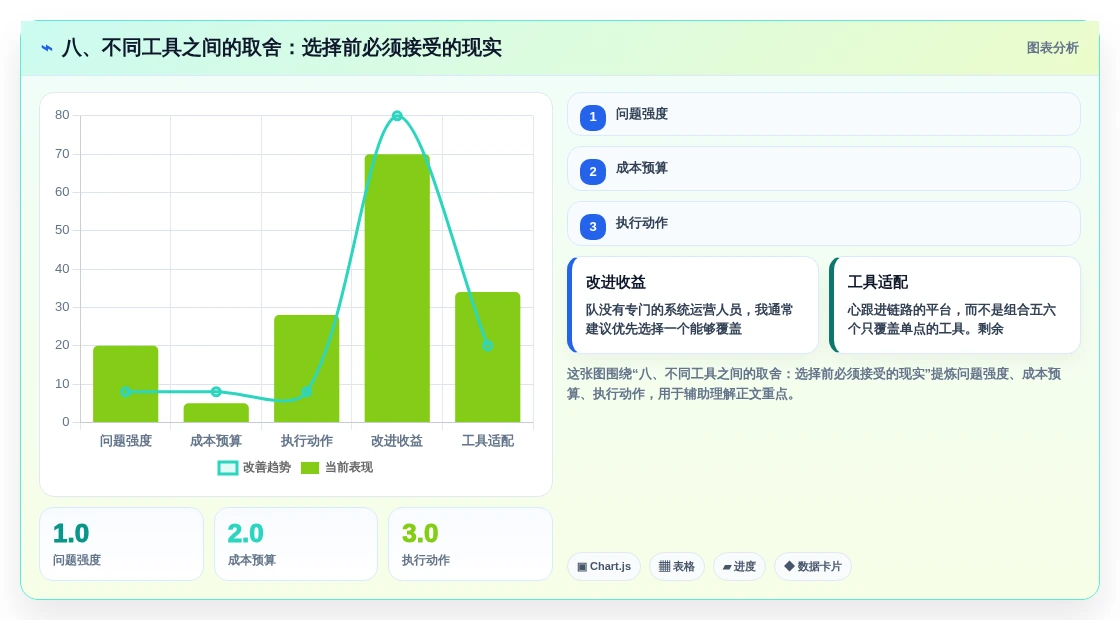Select the Chart.js tag
1120x620 pixels.
pyautogui.click(x=604, y=566)
